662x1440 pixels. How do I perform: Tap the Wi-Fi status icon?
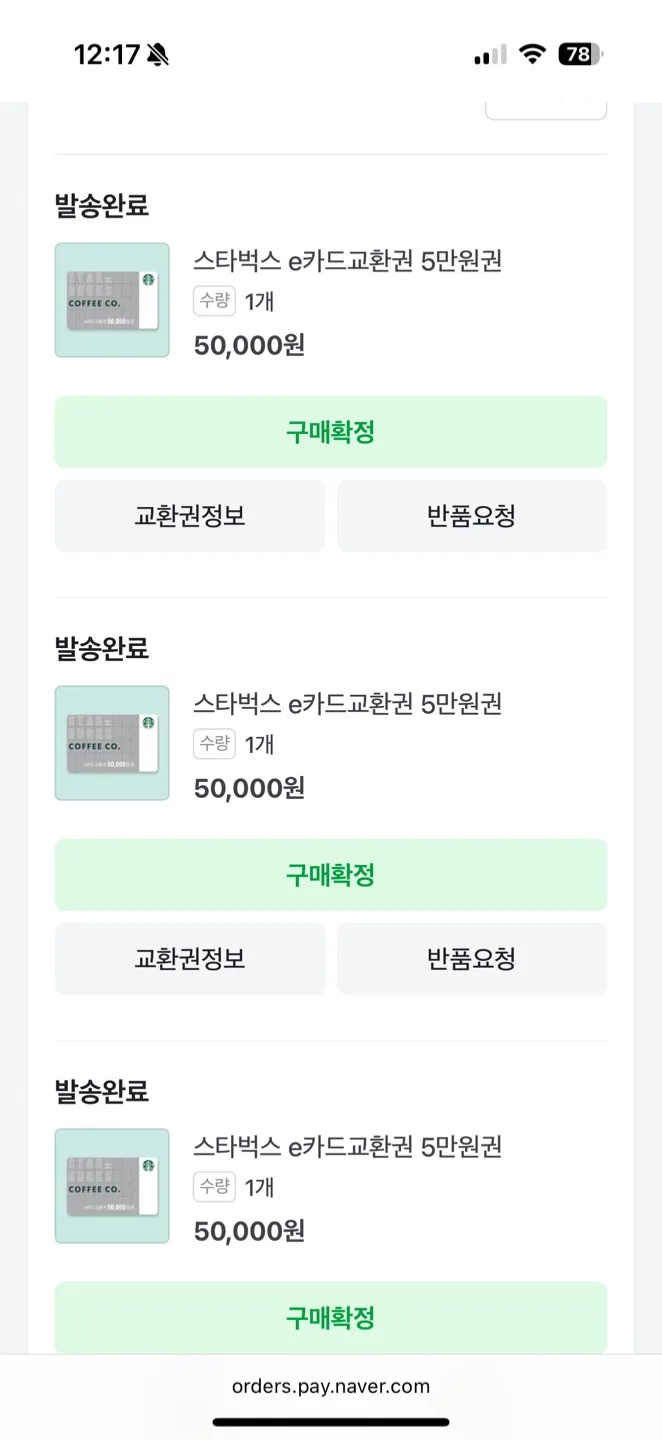[533, 54]
